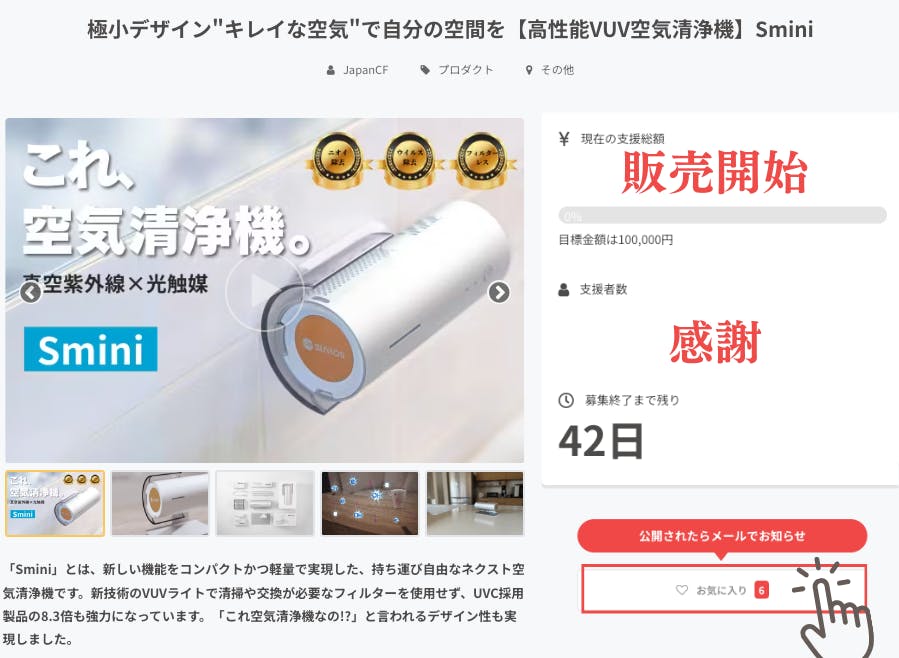Click the favorites count badge 6
Viewport: 899px width, 658px height.
tap(761, 590)
